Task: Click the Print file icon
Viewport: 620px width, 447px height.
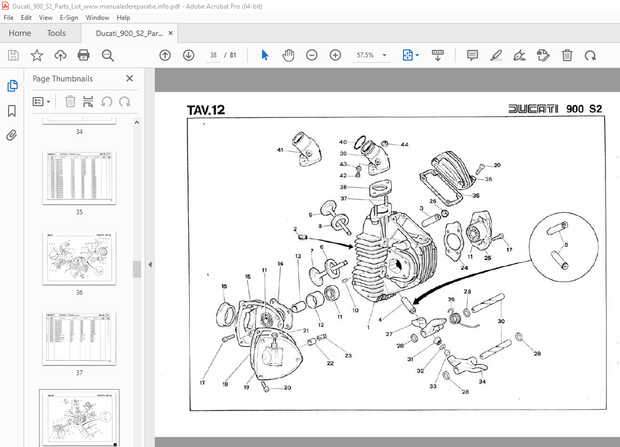Action: [84, 56]
